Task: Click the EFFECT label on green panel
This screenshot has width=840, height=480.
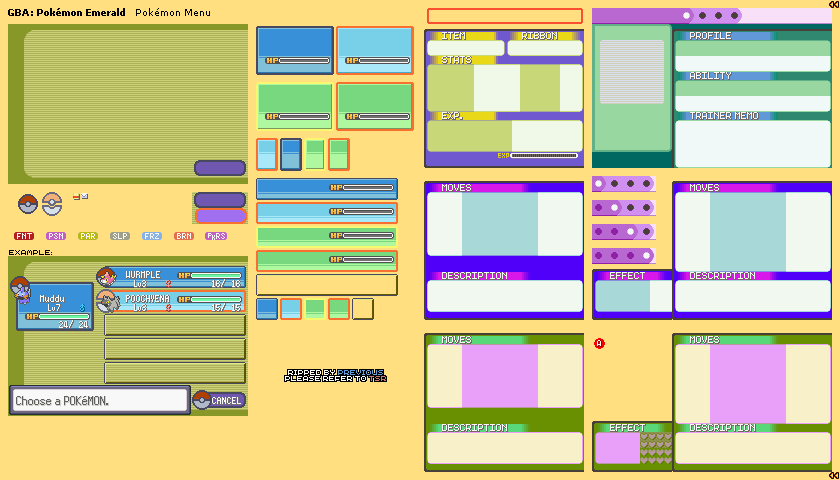Action: pos(627,428)
